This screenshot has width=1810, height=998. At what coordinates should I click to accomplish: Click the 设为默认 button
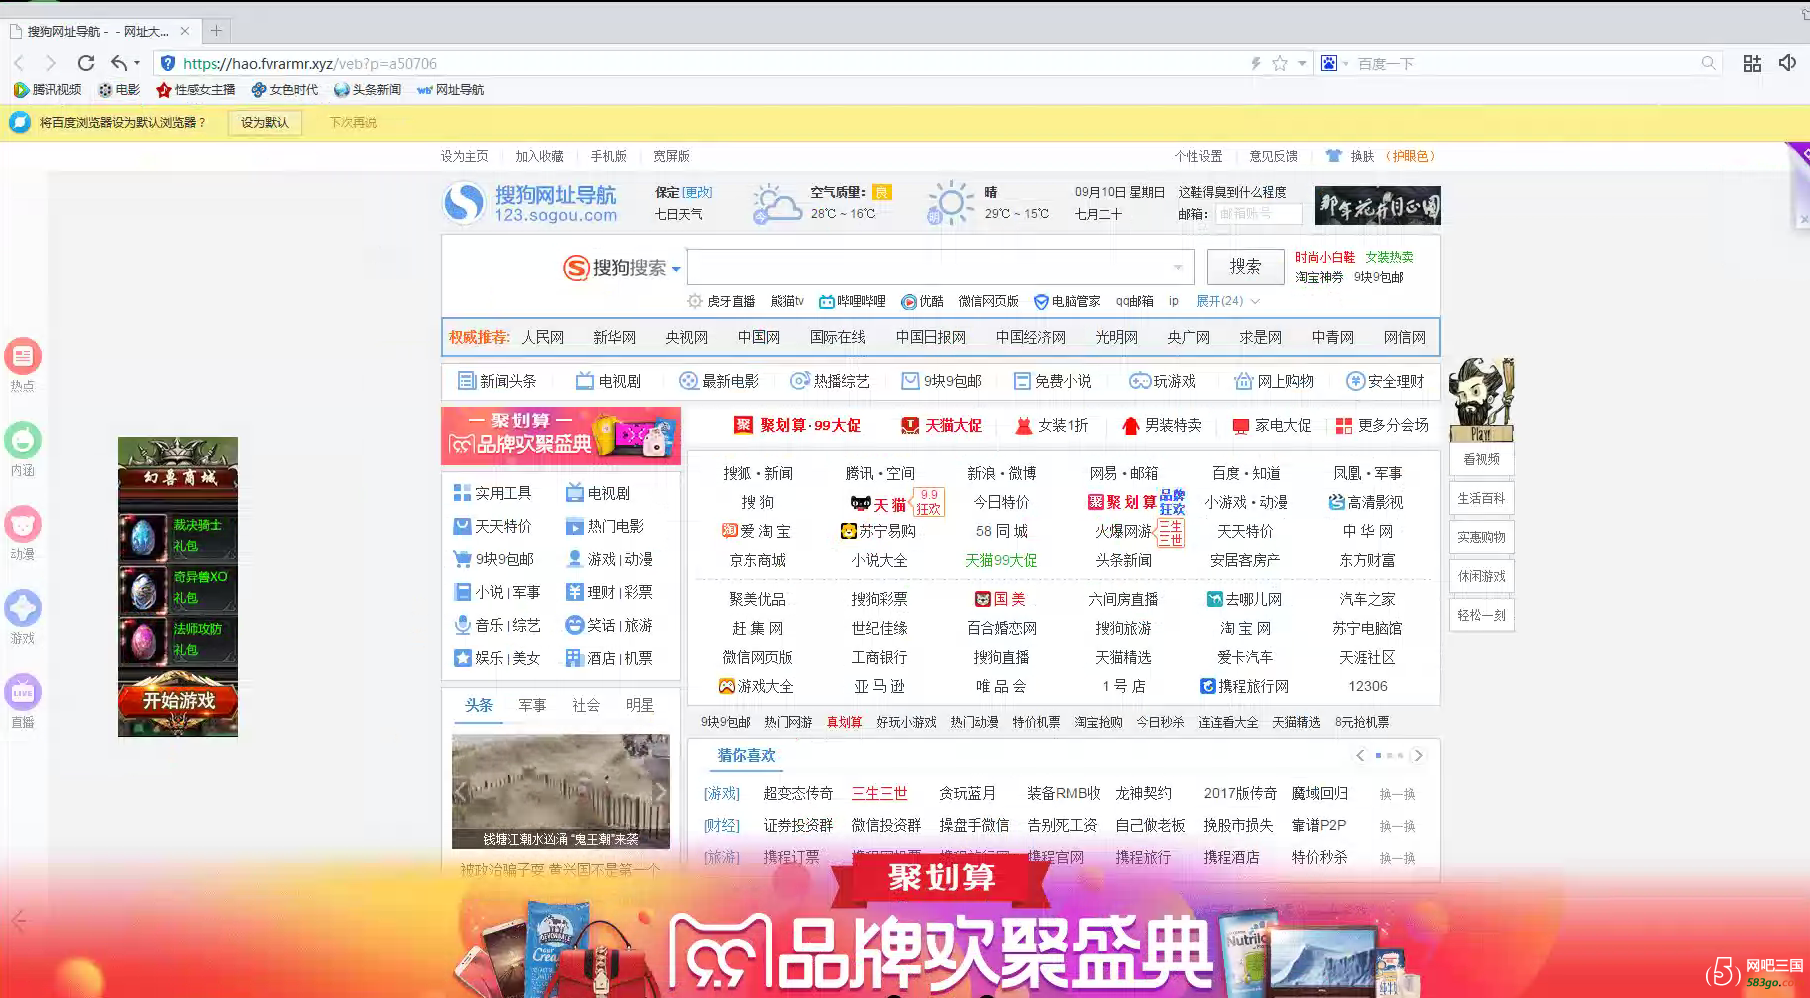pyautogui.click(x=264, y=122)
